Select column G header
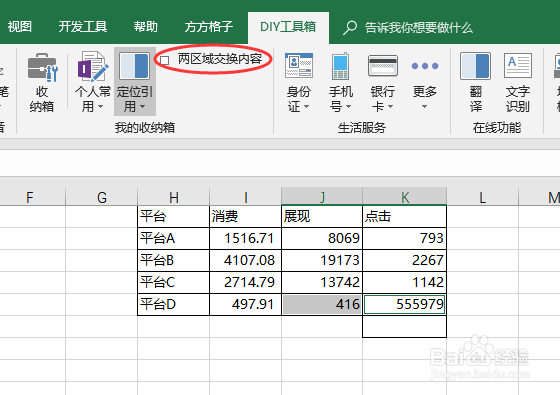 [102, 197]
